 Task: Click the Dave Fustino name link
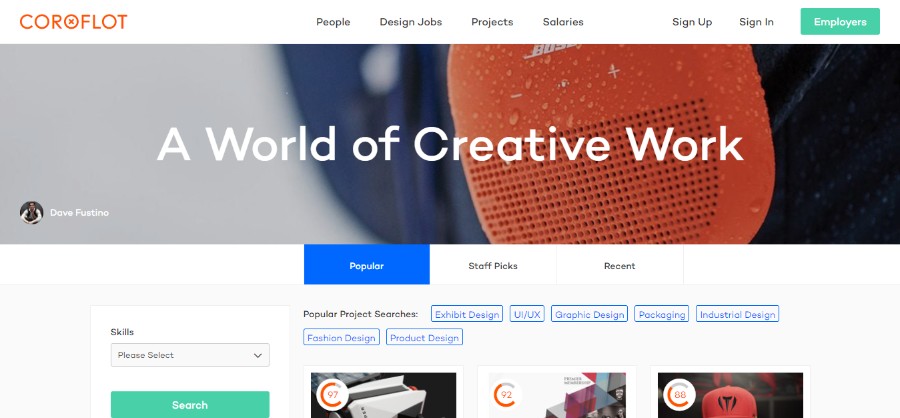click(79, 212)
